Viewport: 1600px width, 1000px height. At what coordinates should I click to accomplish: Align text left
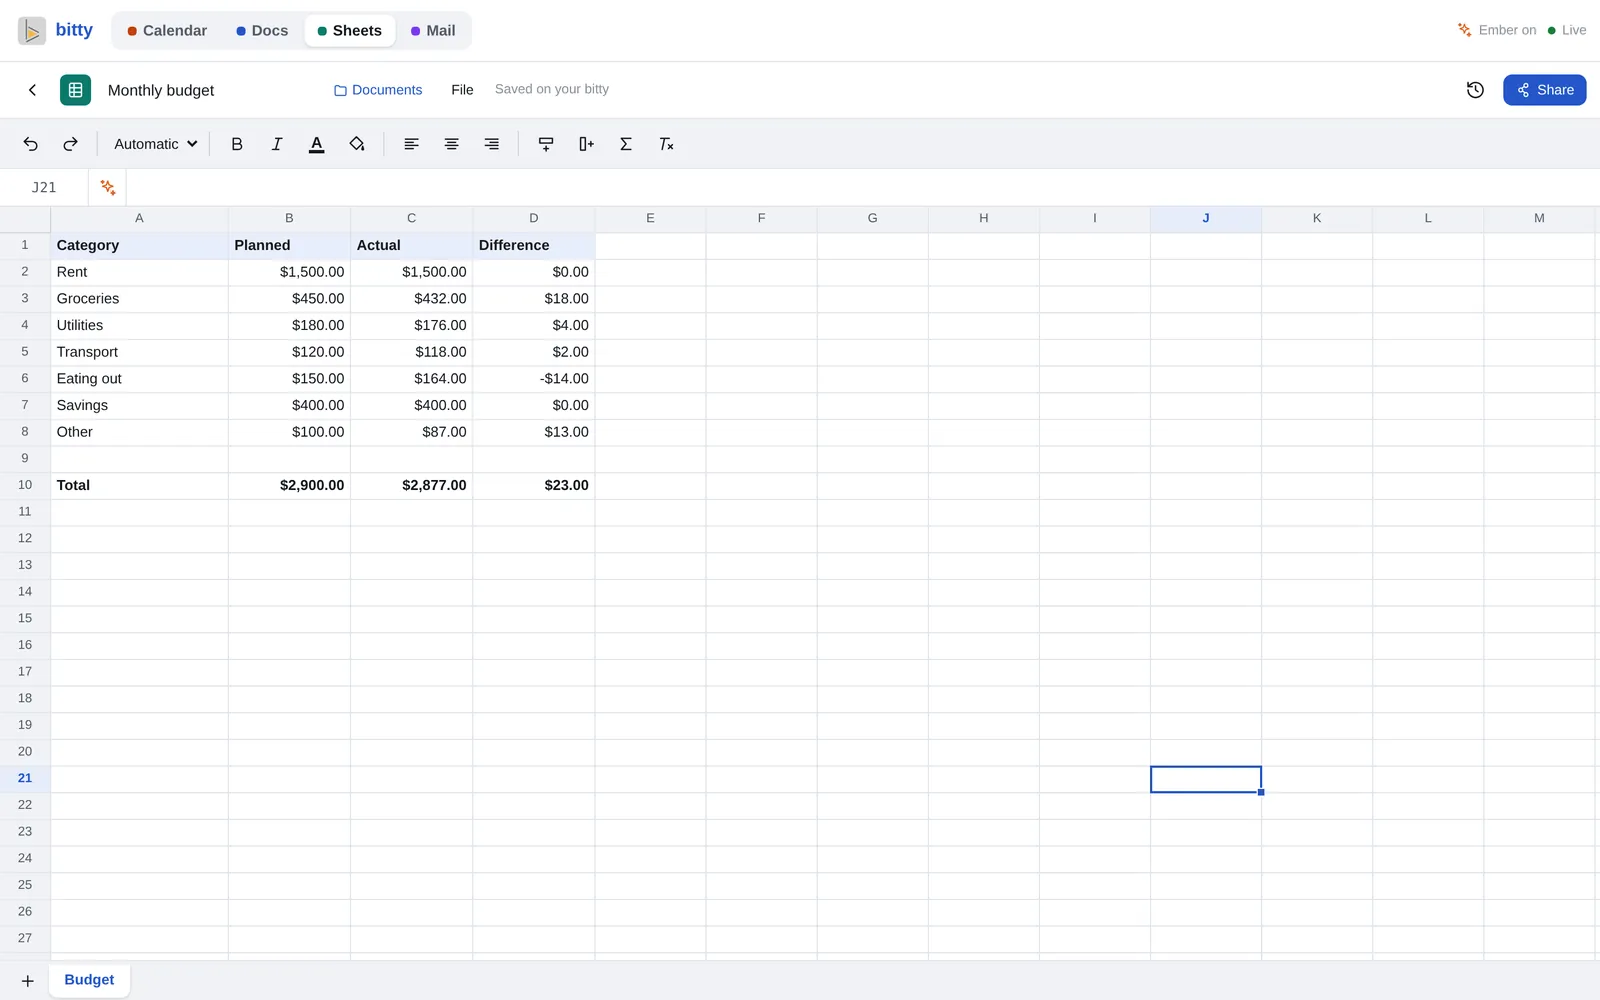pyautogui.click(x=411, y=144)
